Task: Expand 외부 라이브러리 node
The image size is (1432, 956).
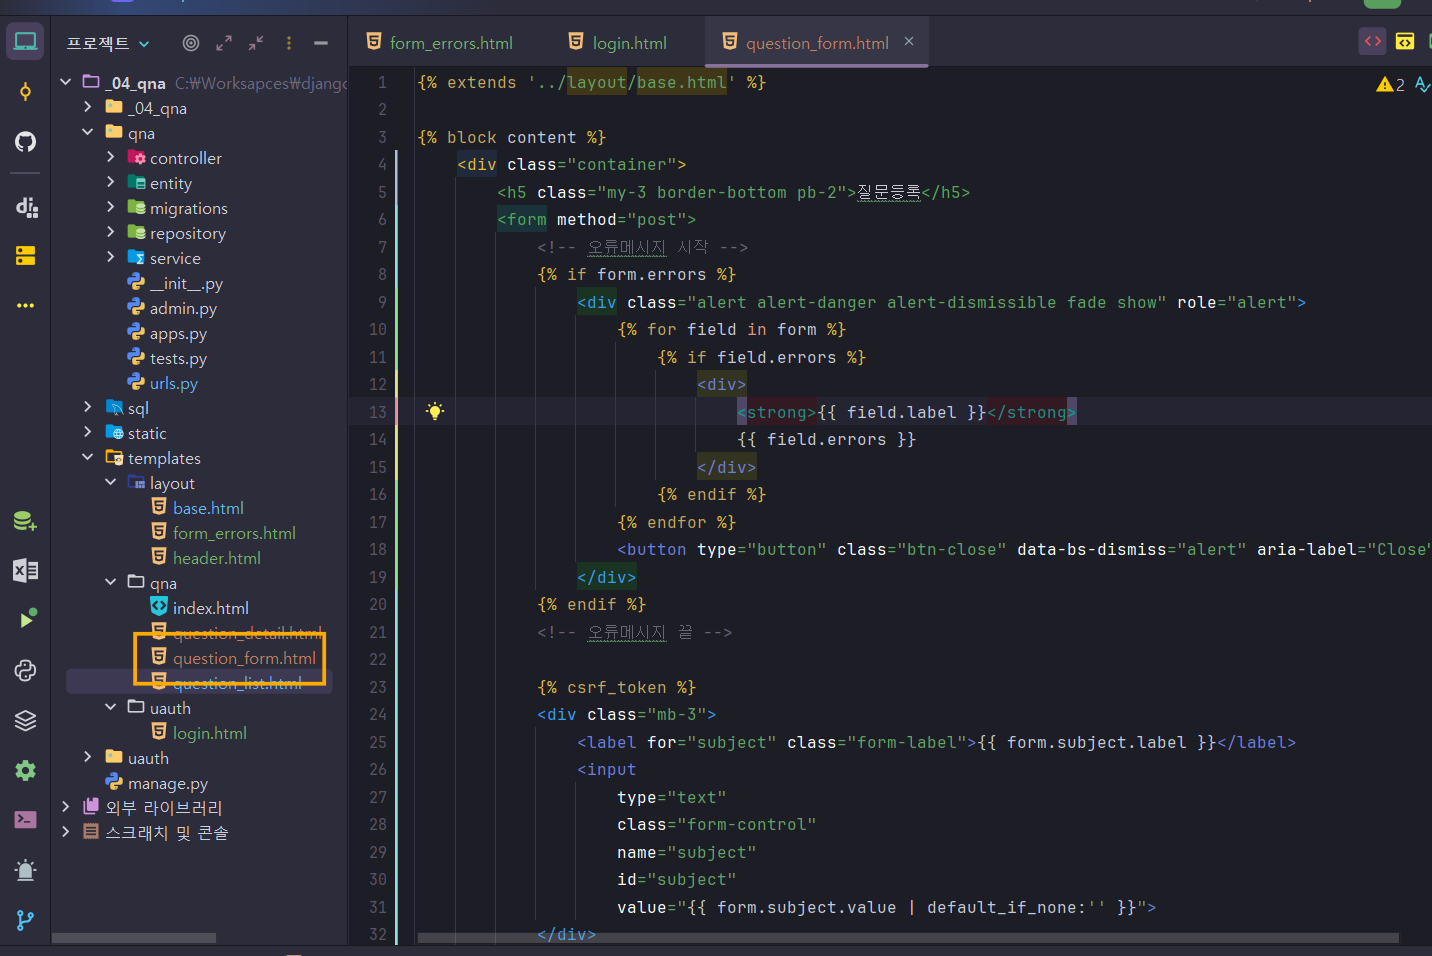Action: coord(66,806)
